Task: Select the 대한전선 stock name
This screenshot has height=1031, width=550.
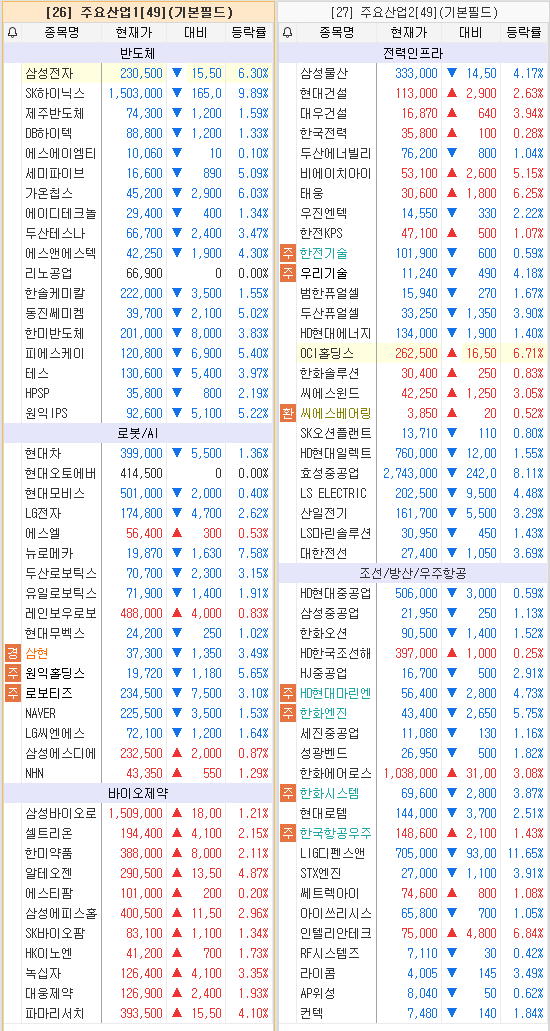Action: [x=324, y=553]
